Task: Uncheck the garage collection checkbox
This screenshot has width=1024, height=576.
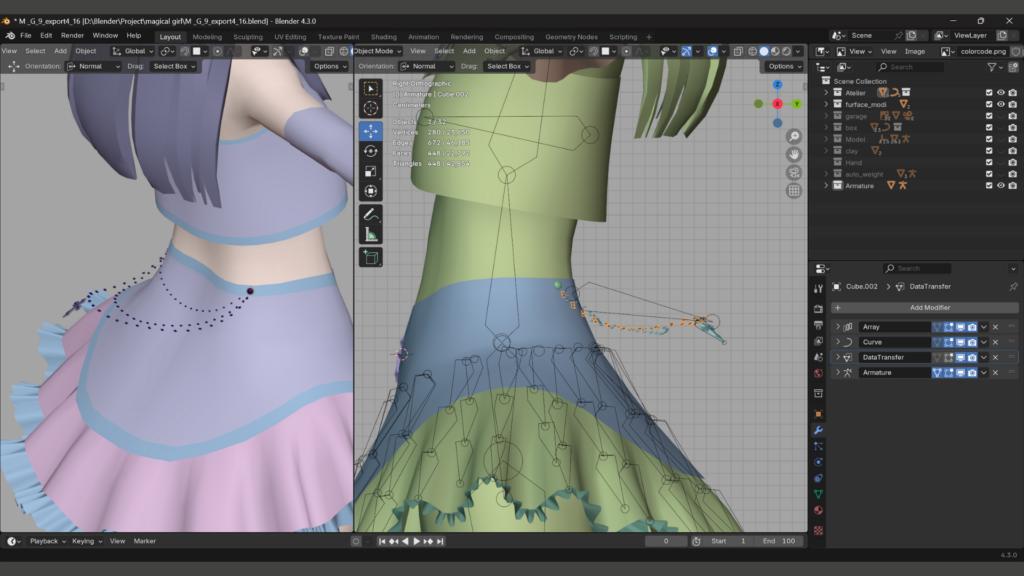Action: [989, 116]
